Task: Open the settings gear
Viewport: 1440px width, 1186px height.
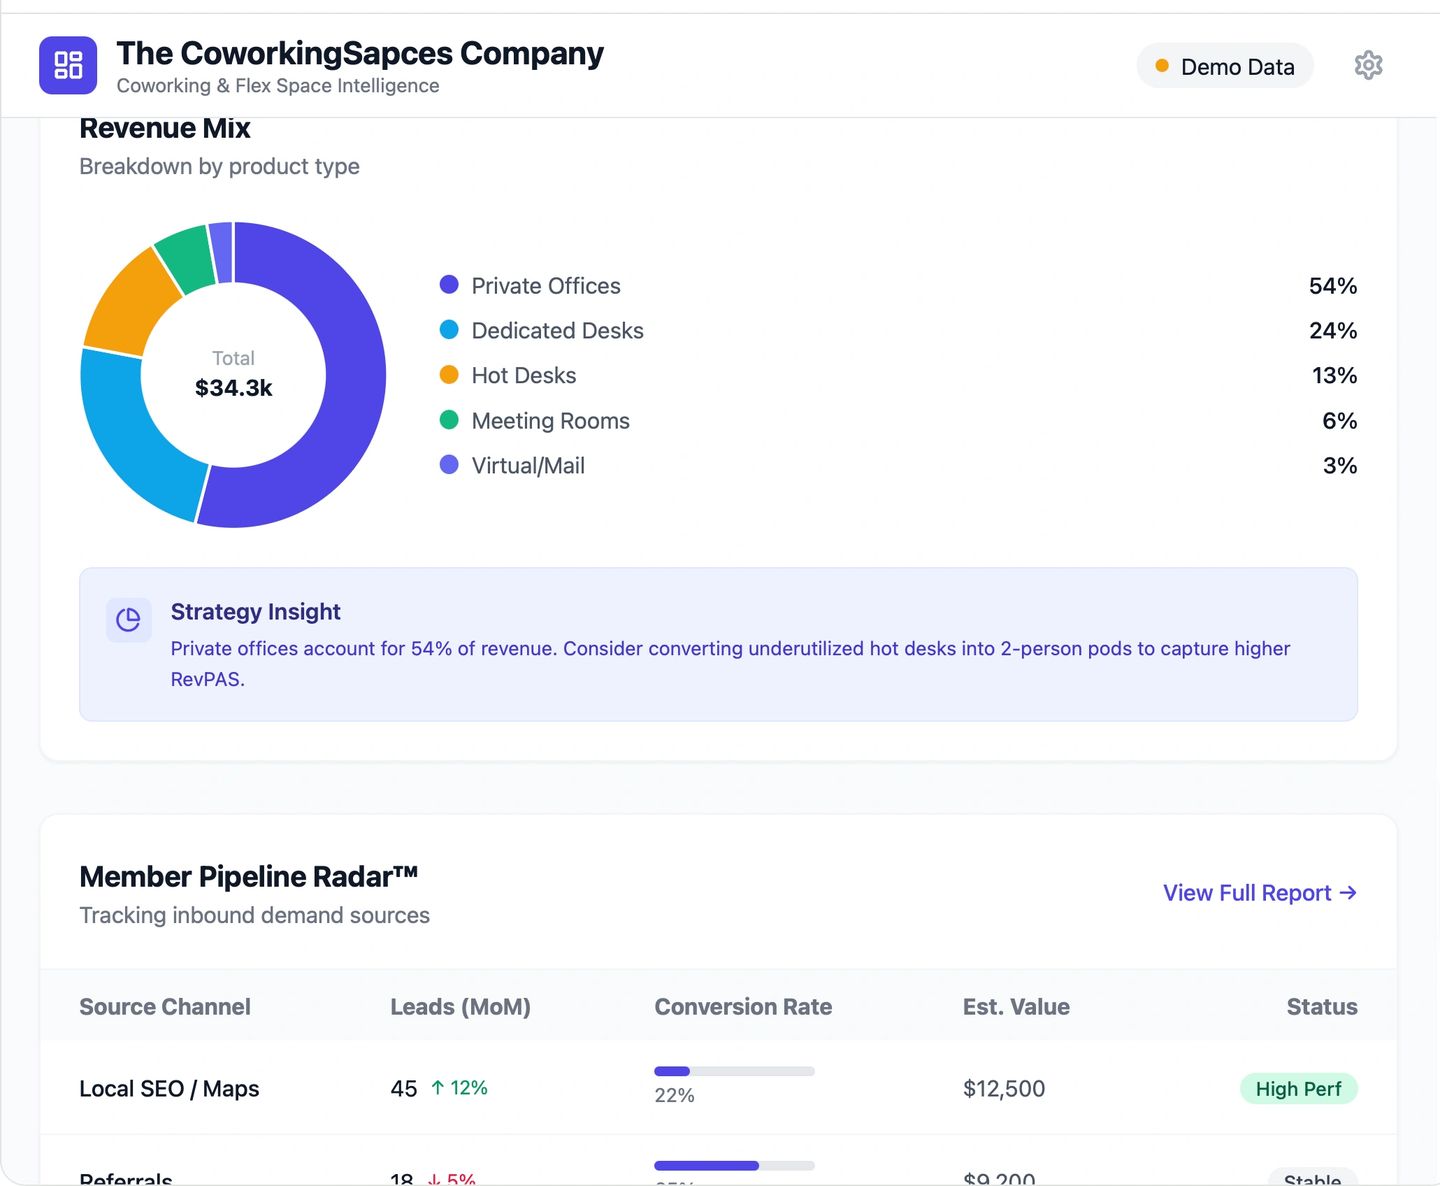Action: (x=1368, y=65)
